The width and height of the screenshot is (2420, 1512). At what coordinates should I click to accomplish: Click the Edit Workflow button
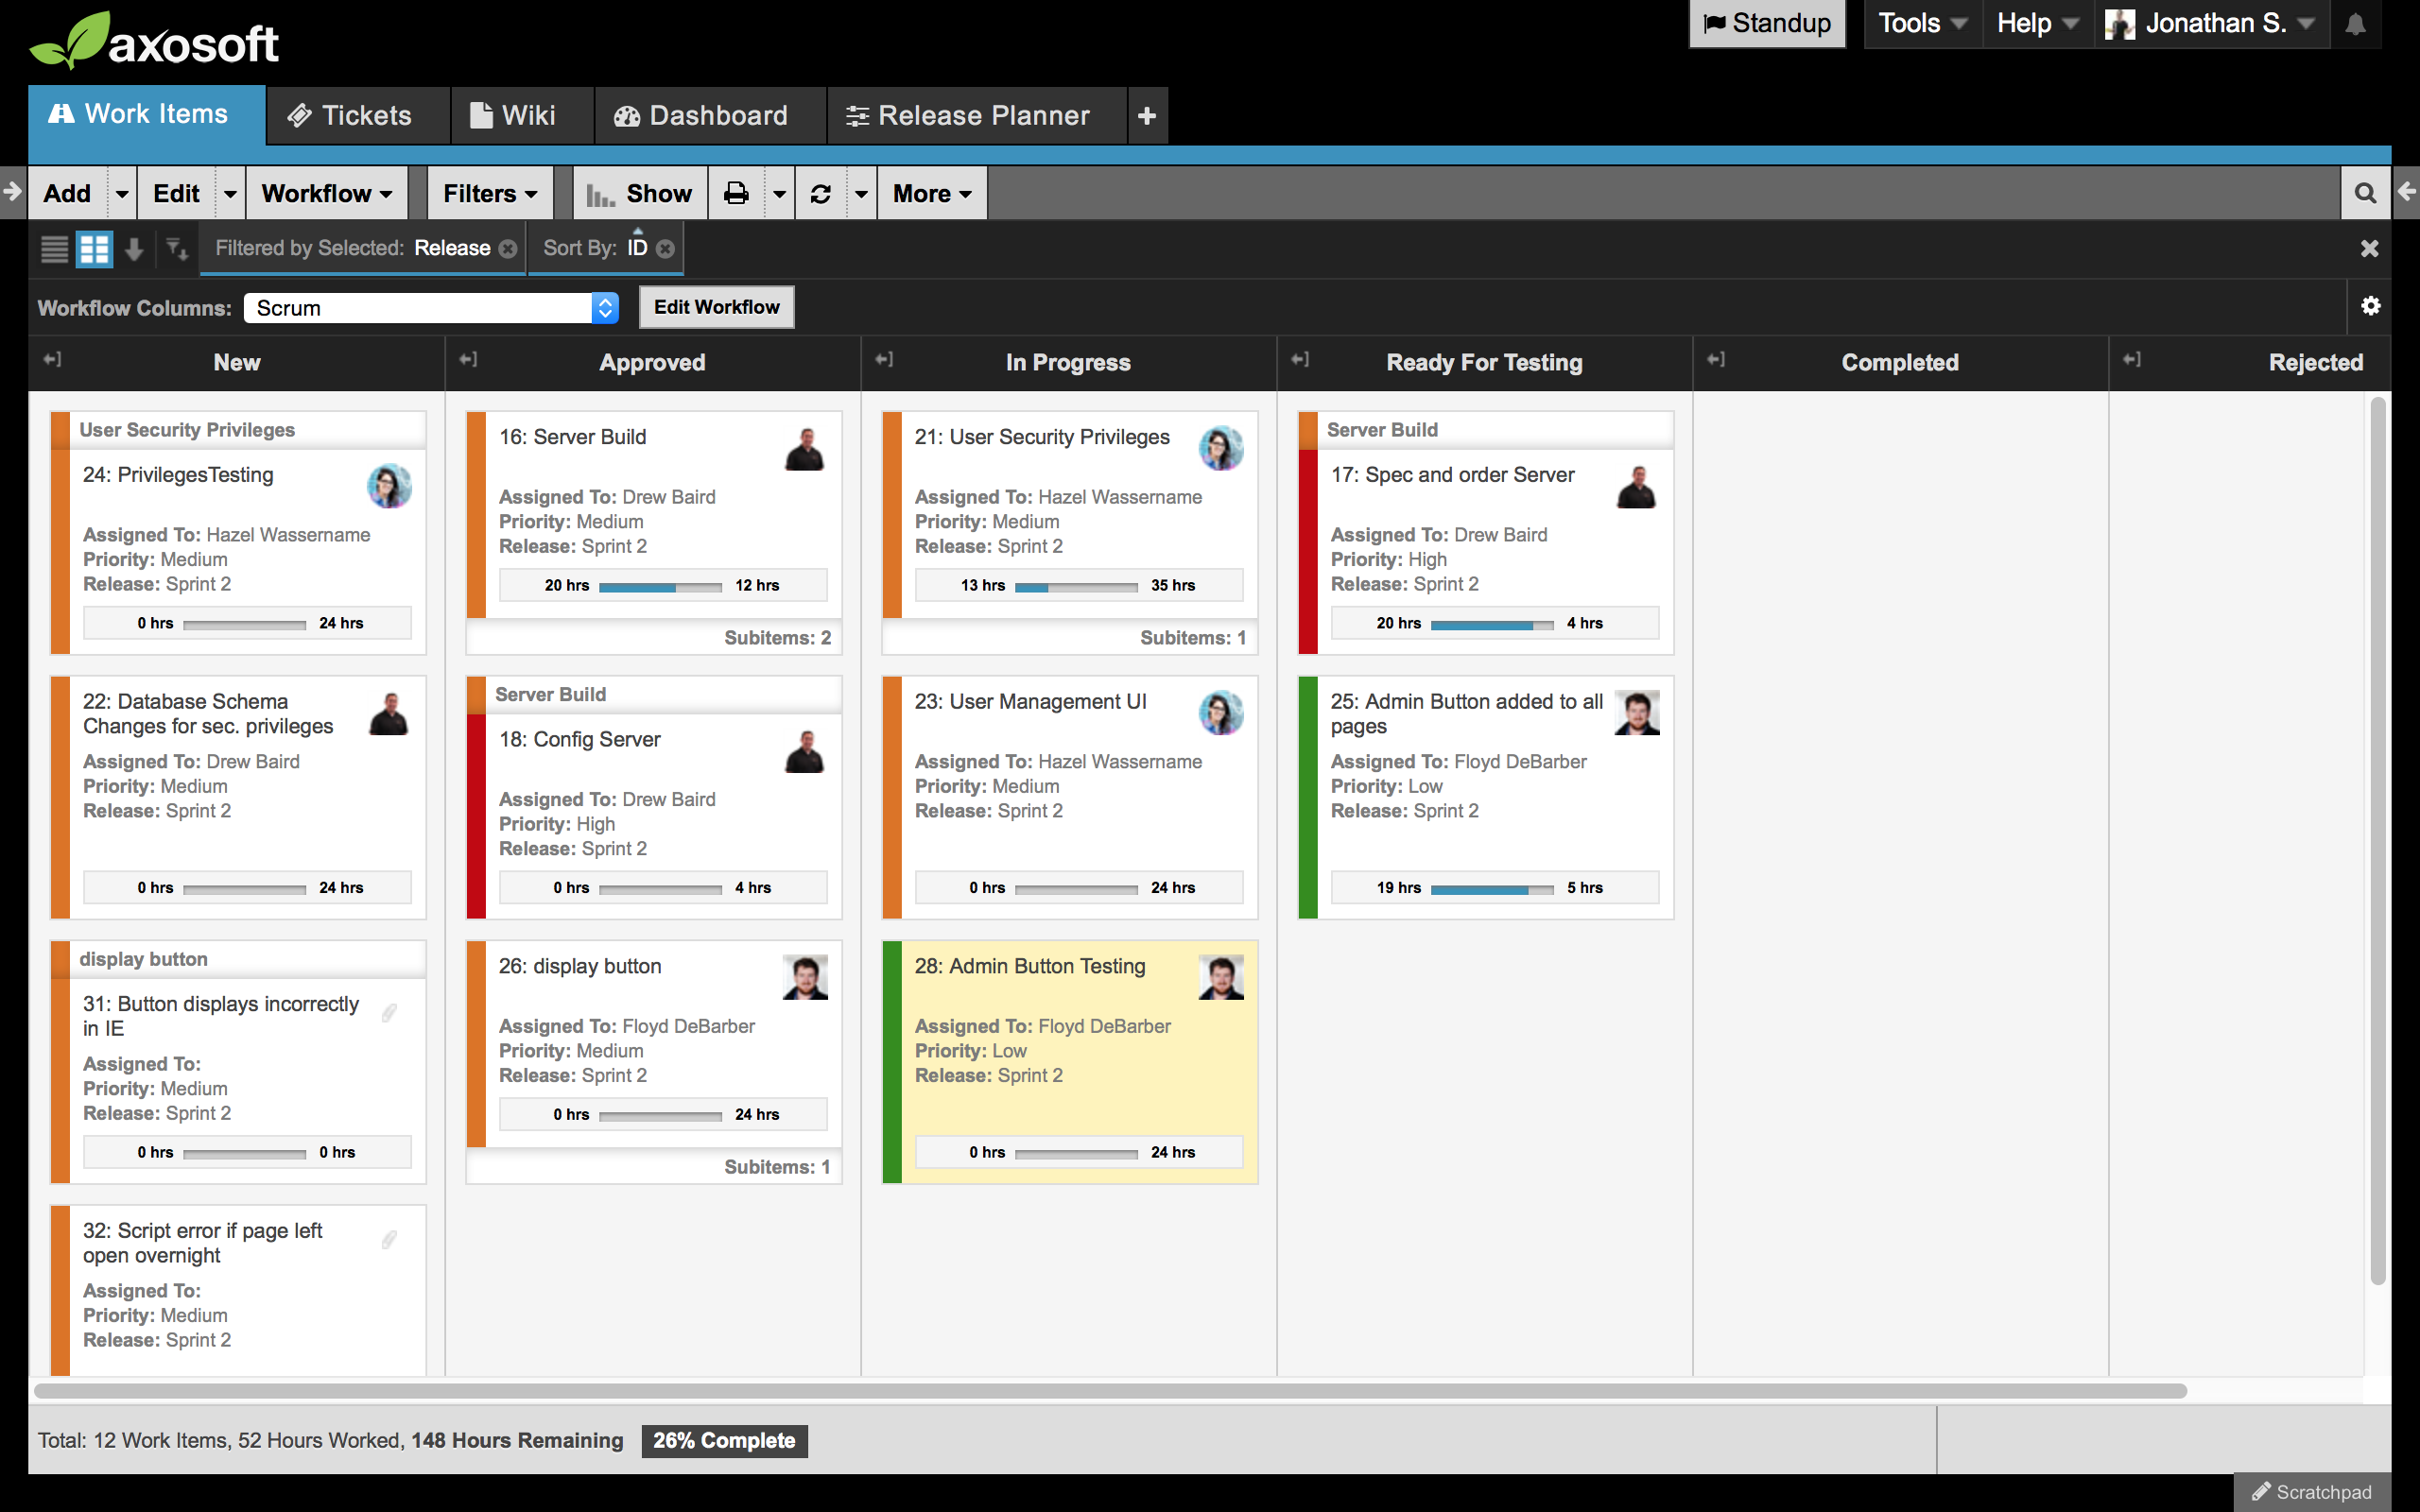(x=716, y=306)
